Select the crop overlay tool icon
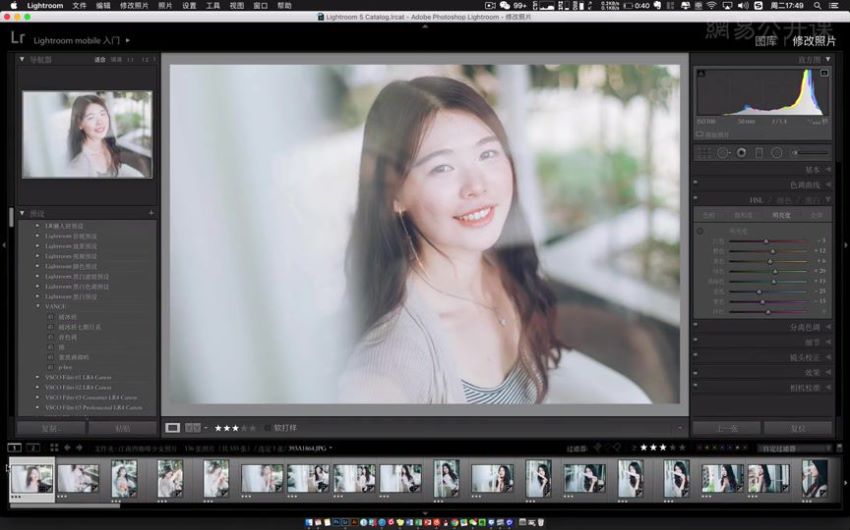The image size is (850, 530). point(704,153)
